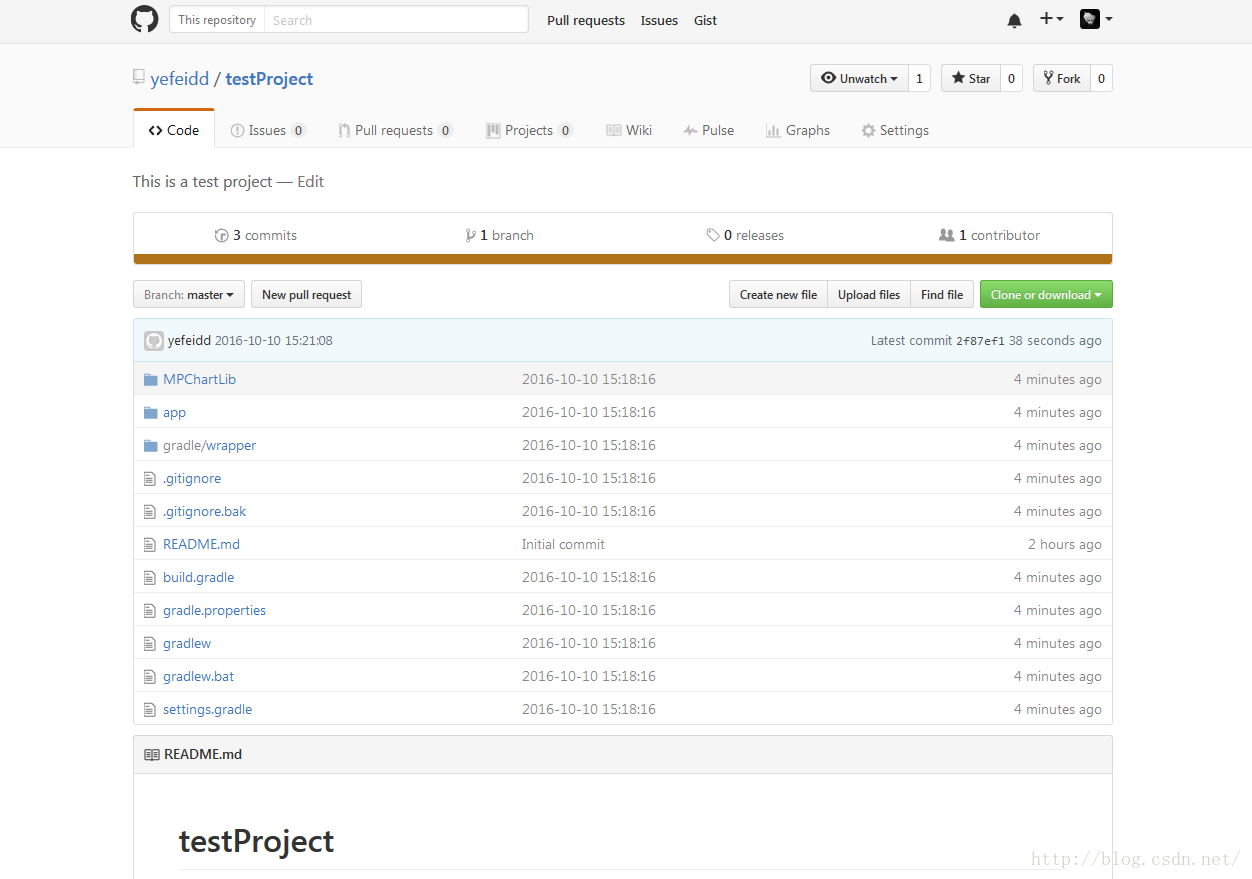The width and height of the screenshot is (1252, 879).
Task: Open the Branch: master selector
Action: pyautogui.click(x=188, y=294)
